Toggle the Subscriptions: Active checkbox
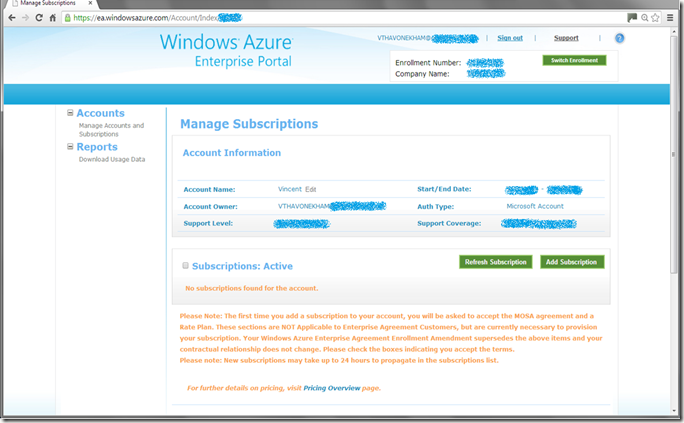The height and width of the screenshot is (423, 684). [185, 266]
